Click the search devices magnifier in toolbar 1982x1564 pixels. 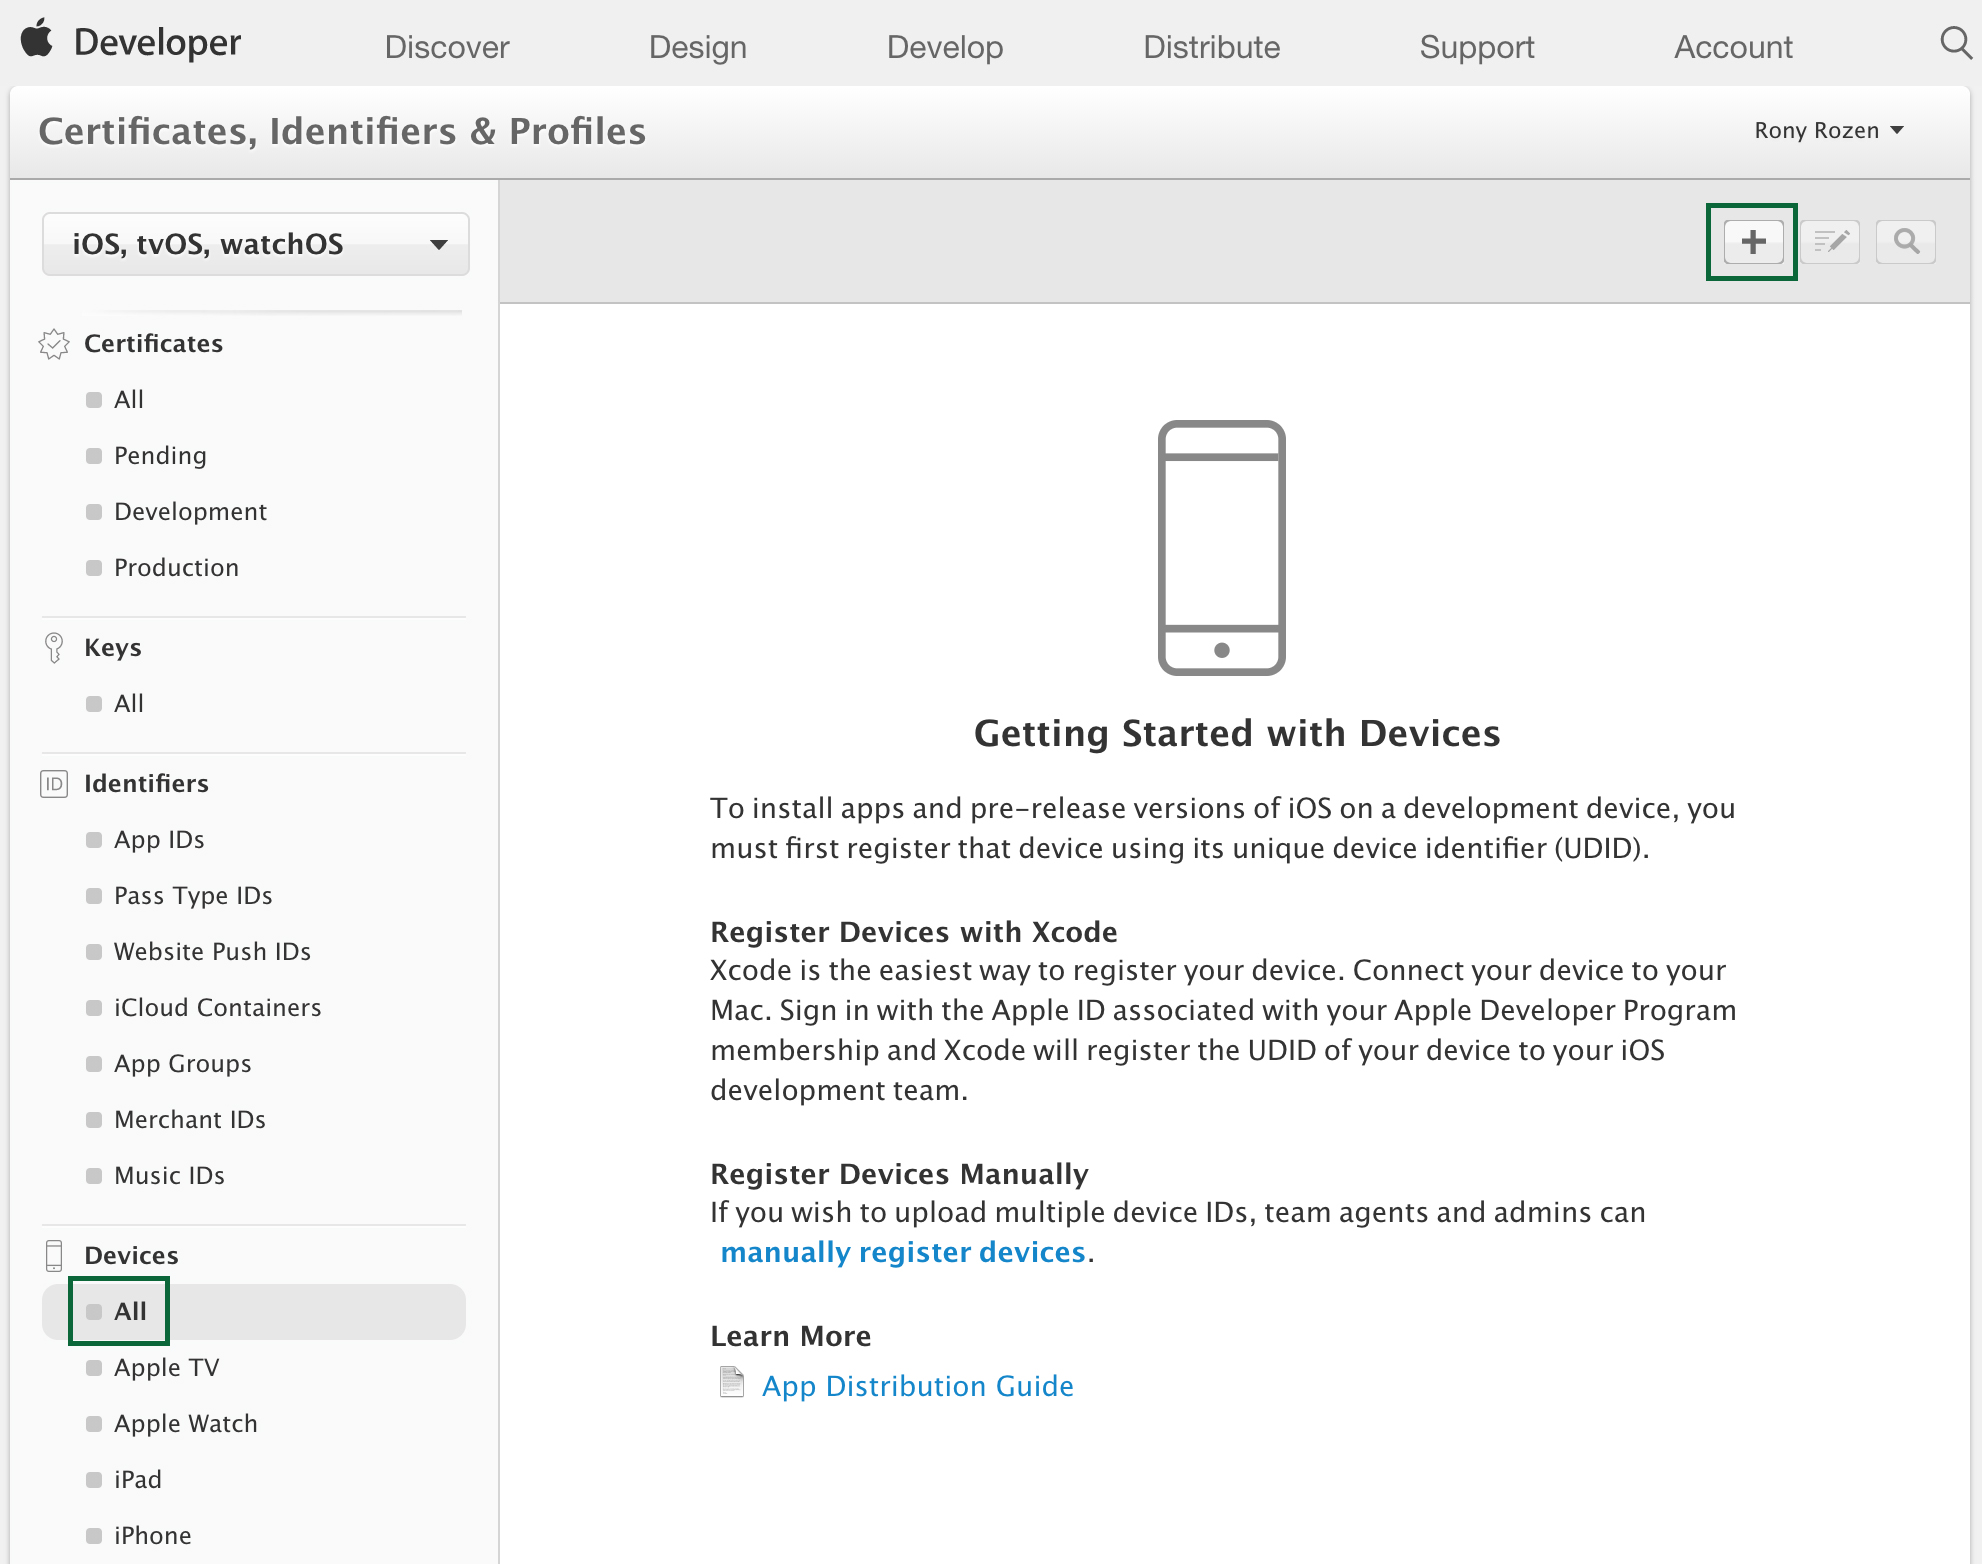point(1906,242)
